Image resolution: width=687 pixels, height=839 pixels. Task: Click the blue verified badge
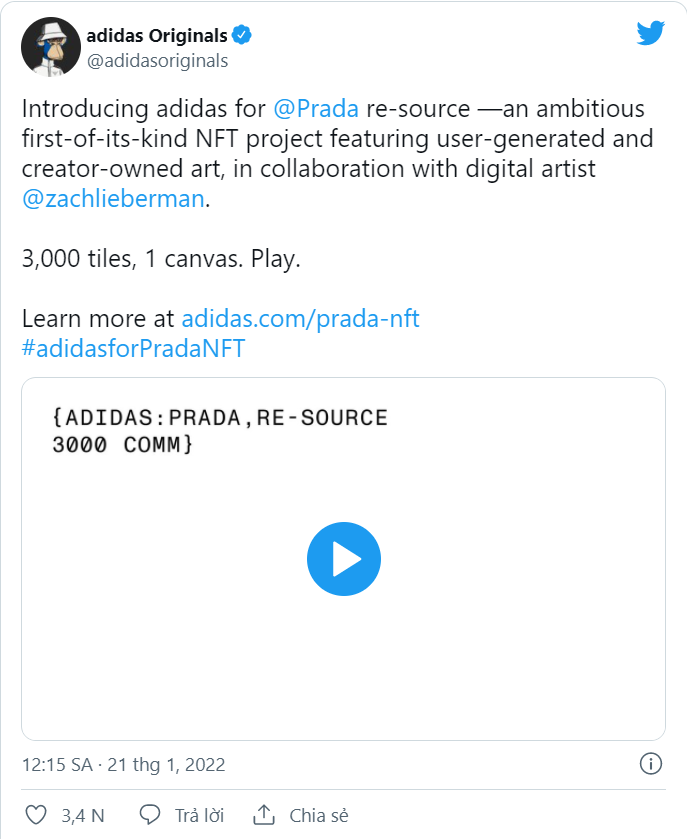242,36
